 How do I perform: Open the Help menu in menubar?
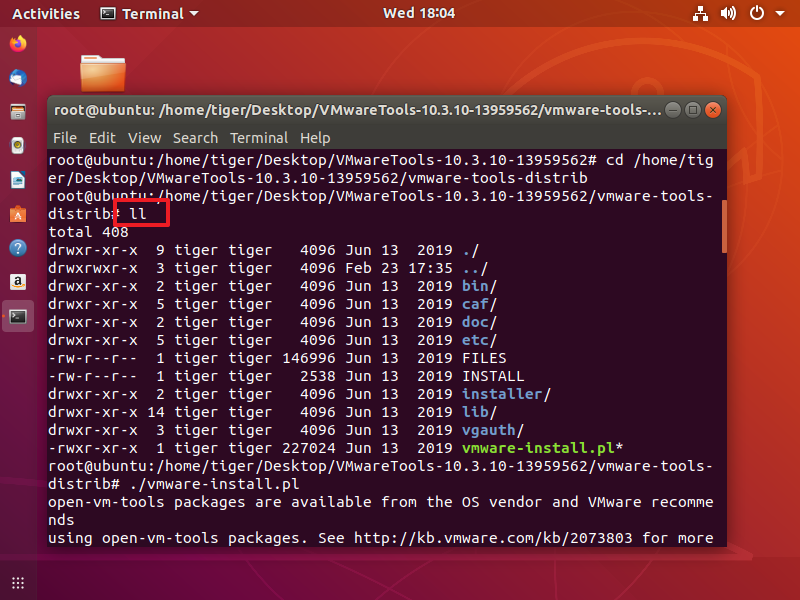[315, 138]
